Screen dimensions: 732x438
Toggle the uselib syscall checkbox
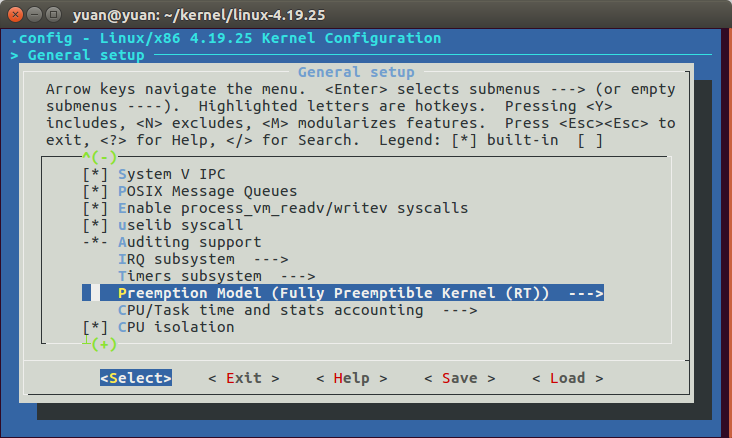point(95,226)
